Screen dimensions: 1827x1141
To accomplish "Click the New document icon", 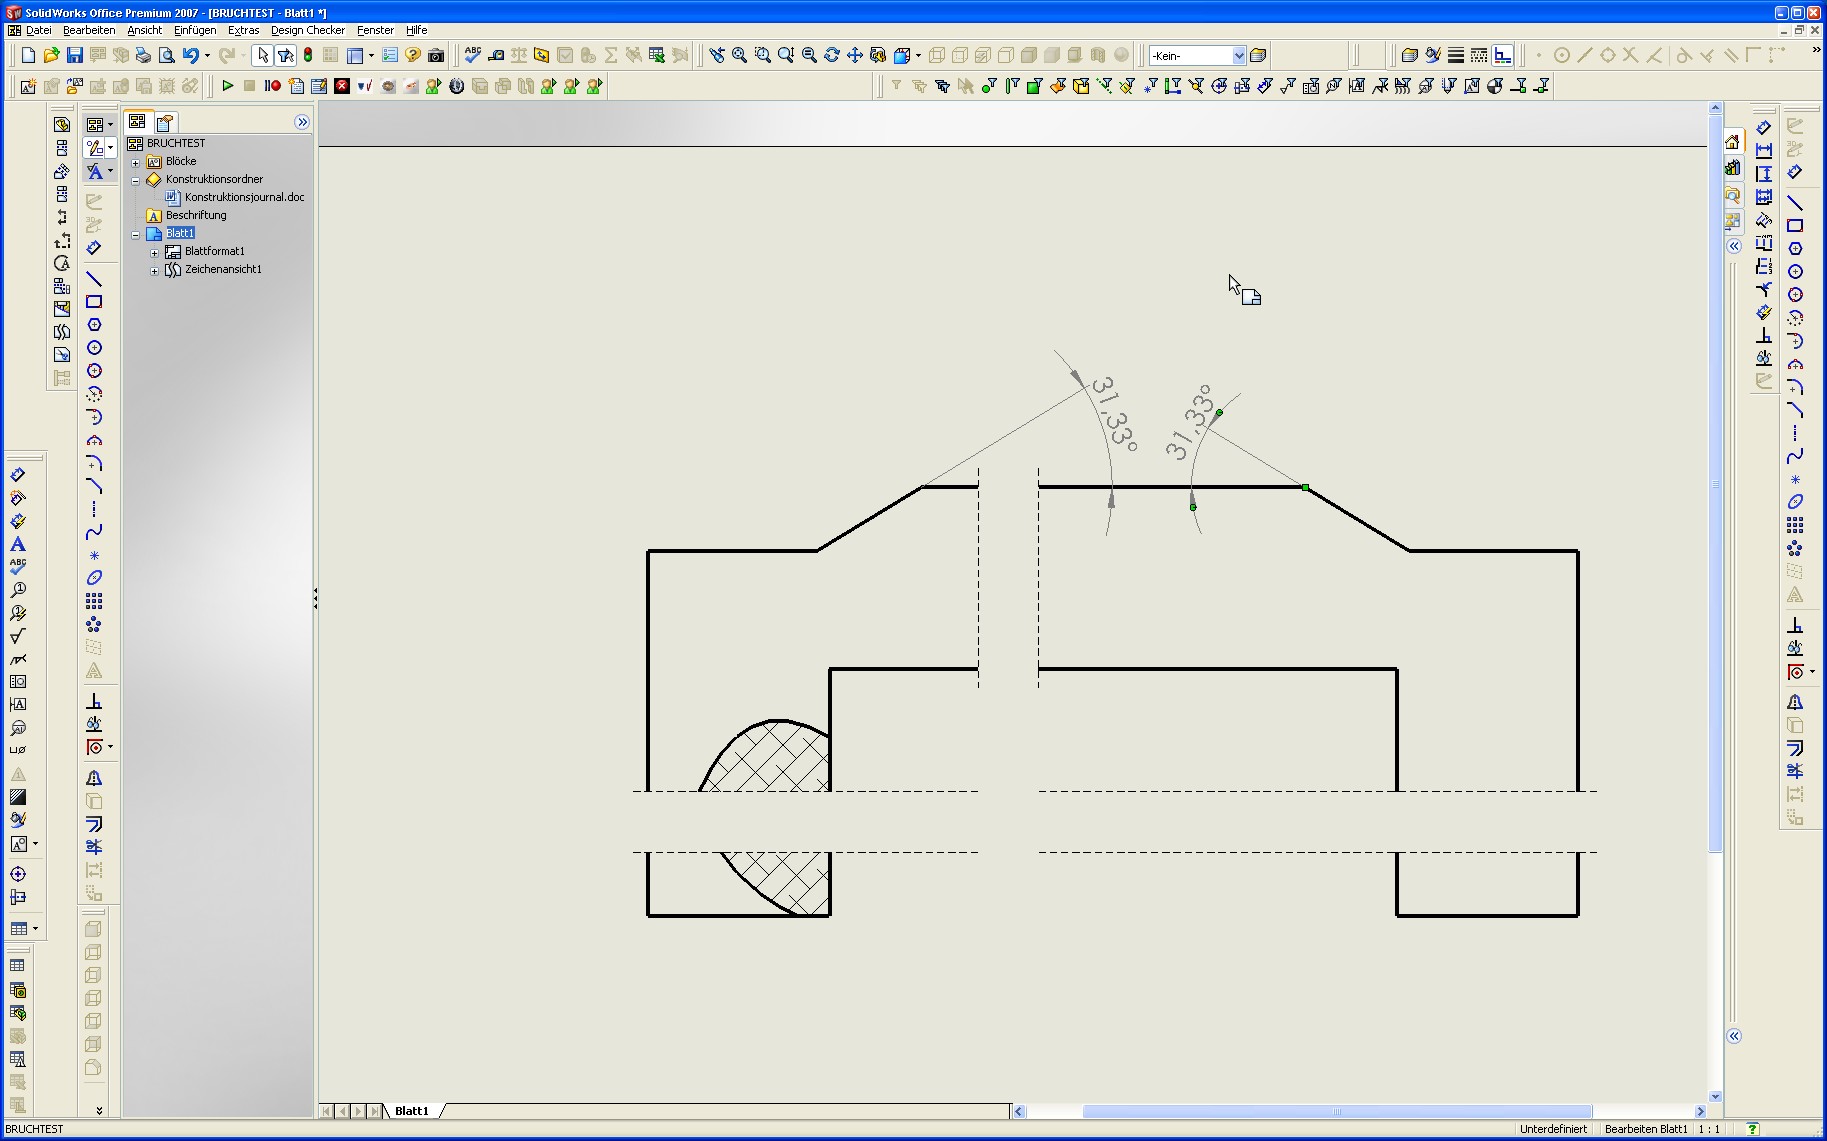I will tap(28, 55).
